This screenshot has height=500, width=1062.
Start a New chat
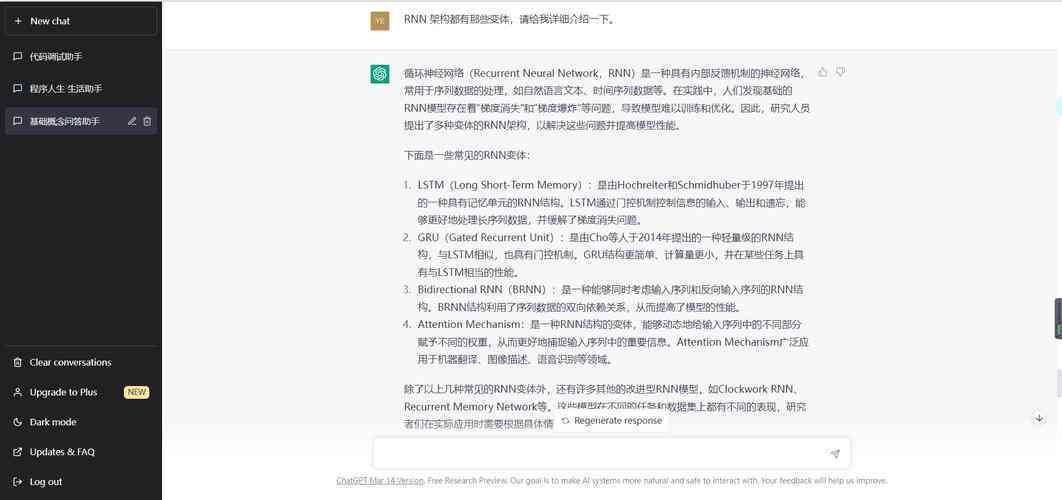(x=81, y=21)
